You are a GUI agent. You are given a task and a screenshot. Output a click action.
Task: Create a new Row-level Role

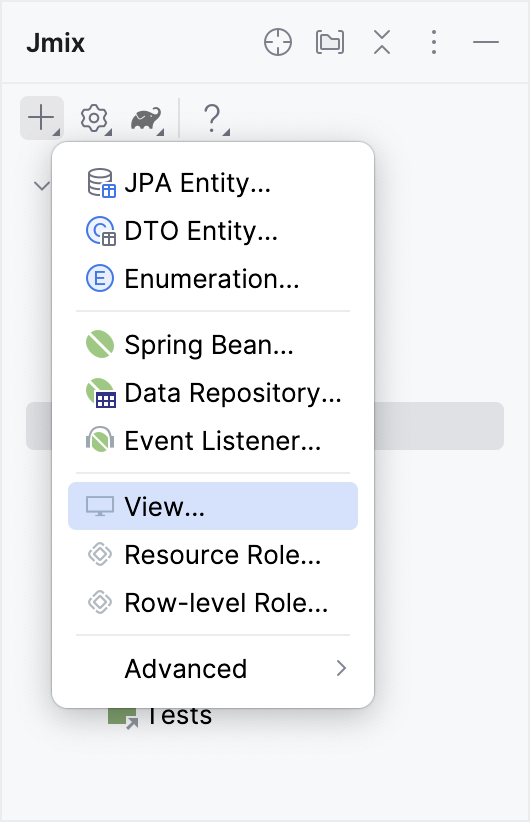coord(213,603)
